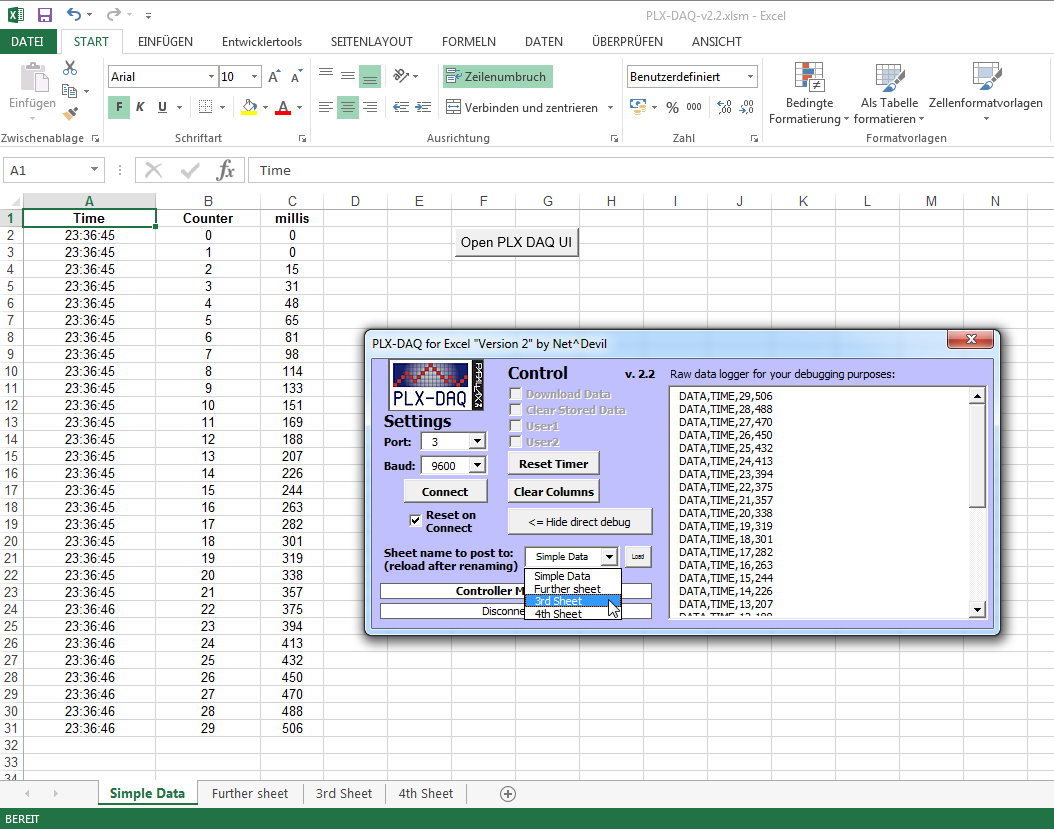Activate the format painter brush
Viewport: 1054px width, 829px height.
70,114
